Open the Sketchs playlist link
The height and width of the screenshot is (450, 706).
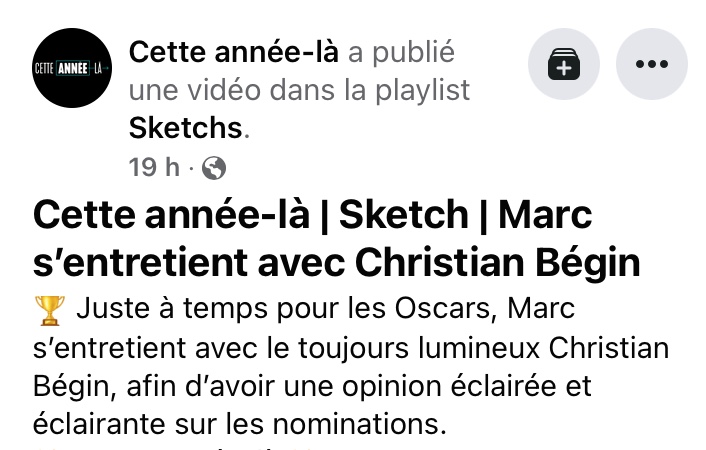186,128
